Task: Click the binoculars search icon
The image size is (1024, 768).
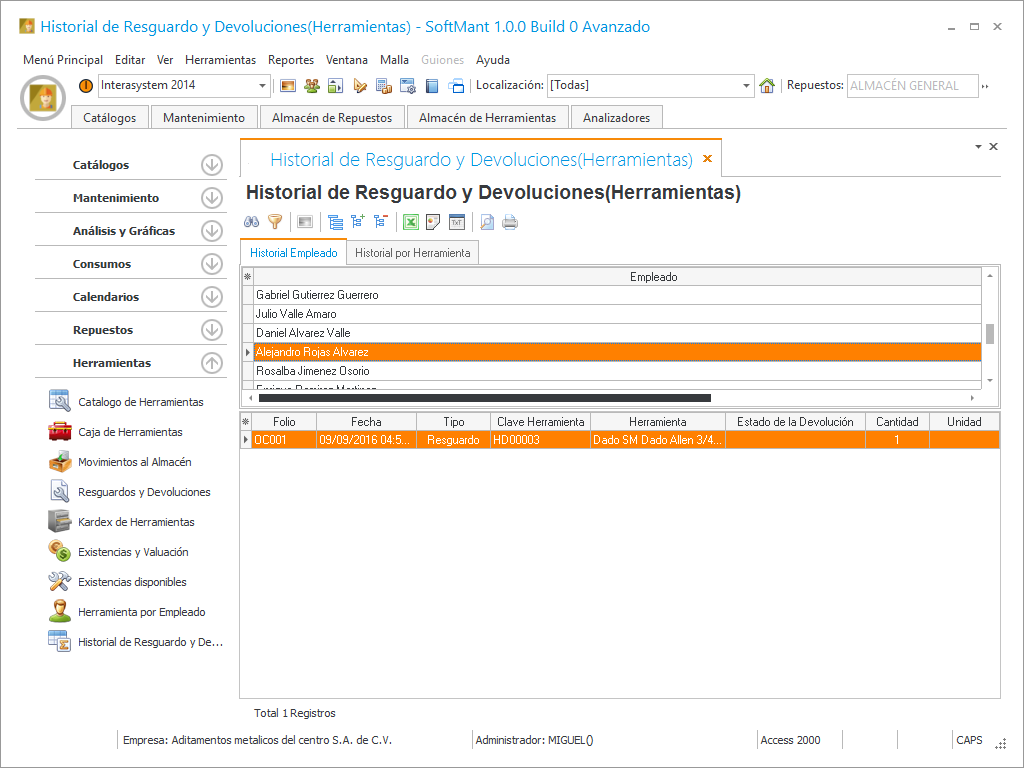Action: pos(252,222)
